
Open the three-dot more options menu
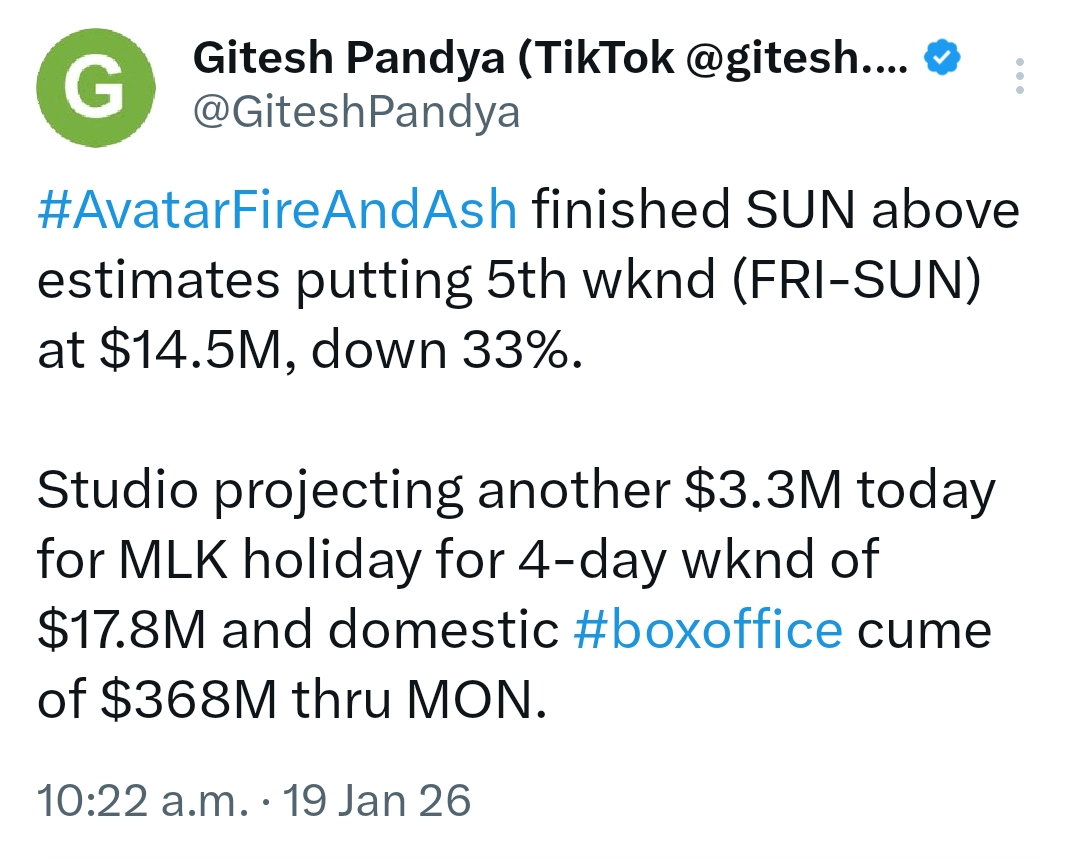pos(1019,76)
